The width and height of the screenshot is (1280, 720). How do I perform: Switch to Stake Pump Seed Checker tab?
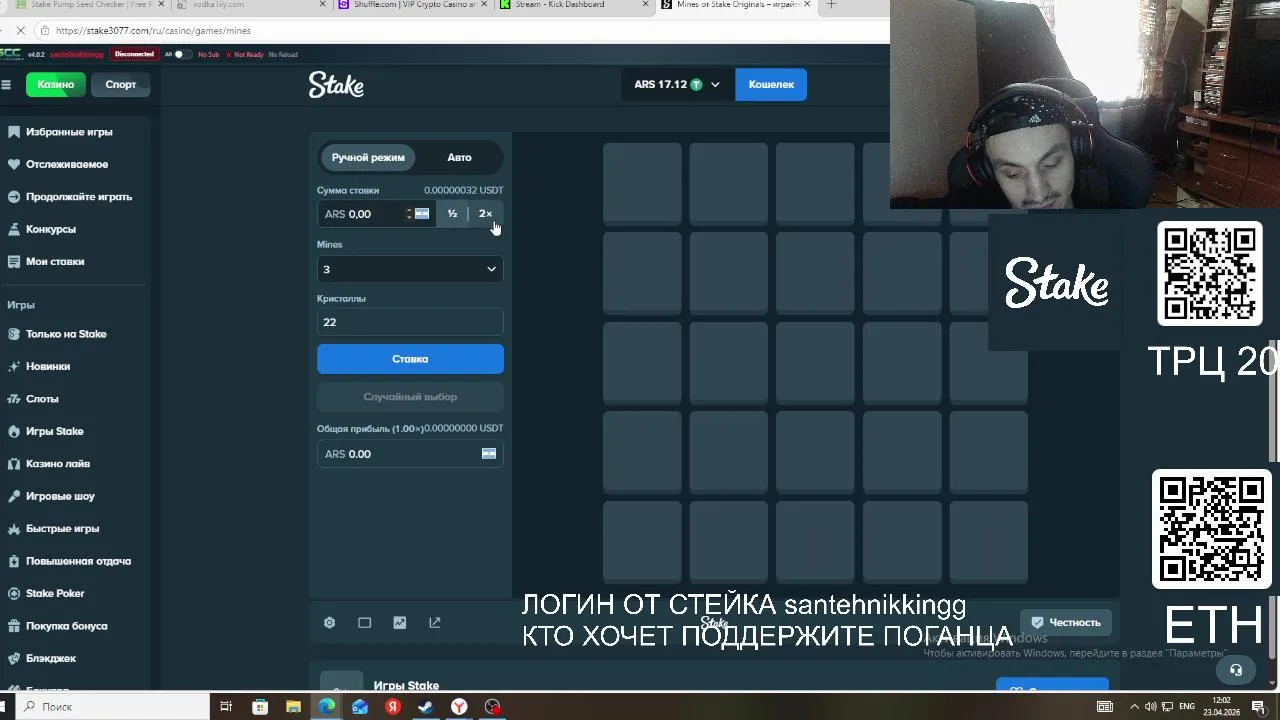[90, 5]
